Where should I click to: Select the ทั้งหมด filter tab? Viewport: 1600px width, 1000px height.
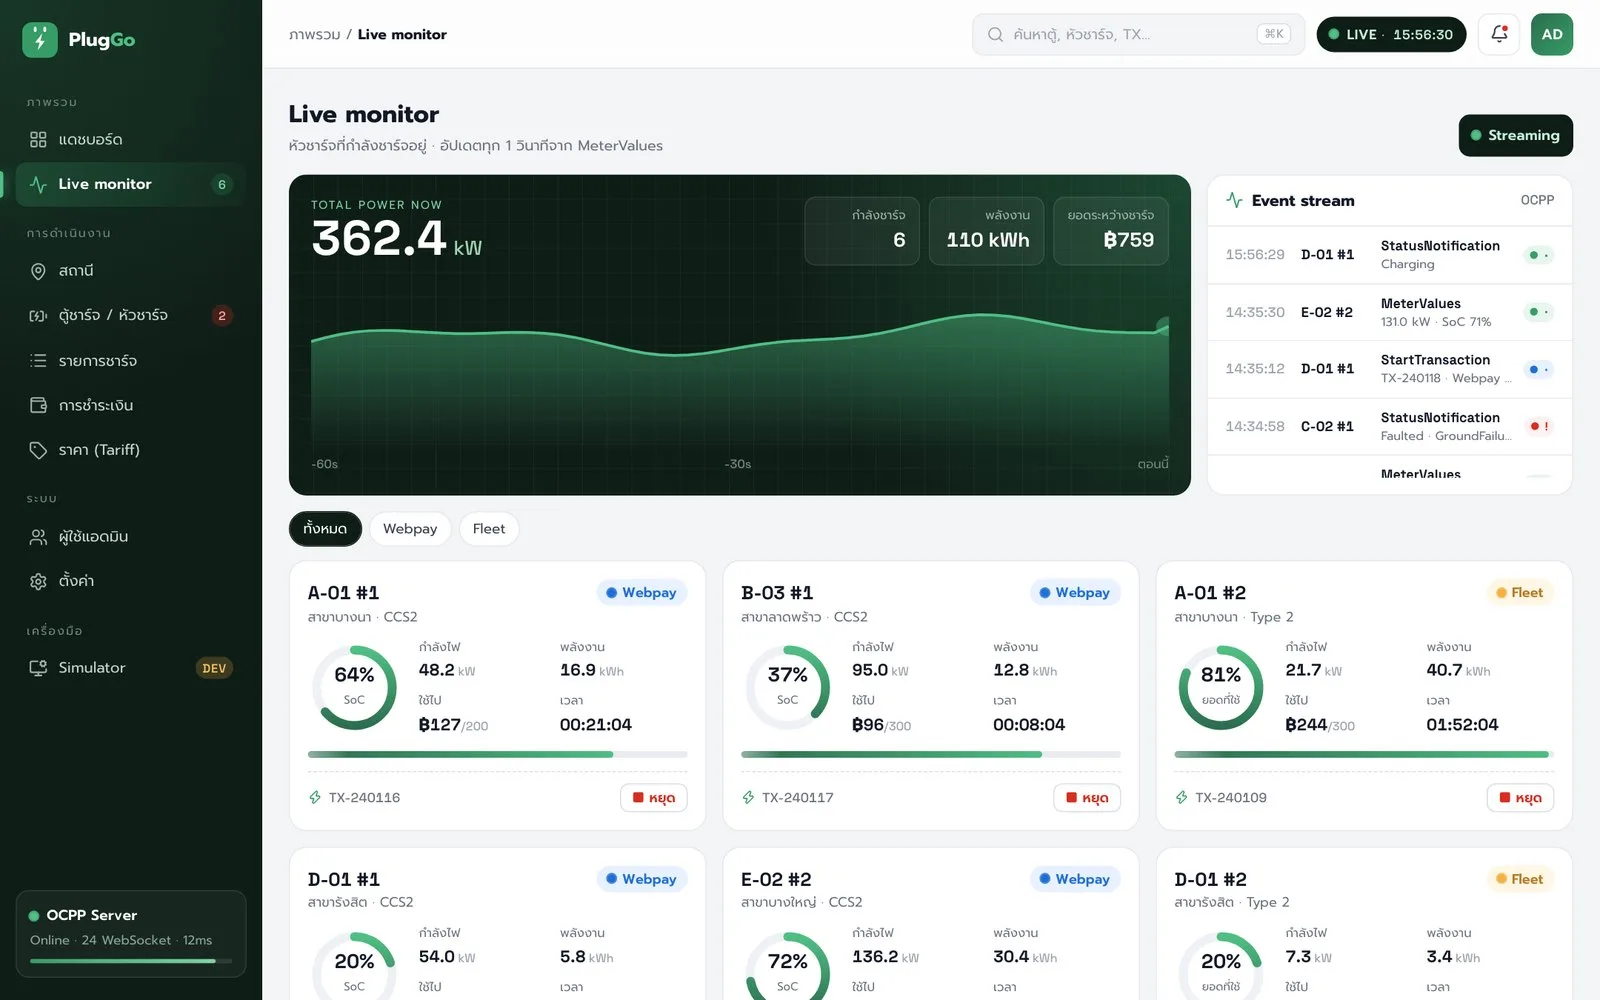coord(325,529)
